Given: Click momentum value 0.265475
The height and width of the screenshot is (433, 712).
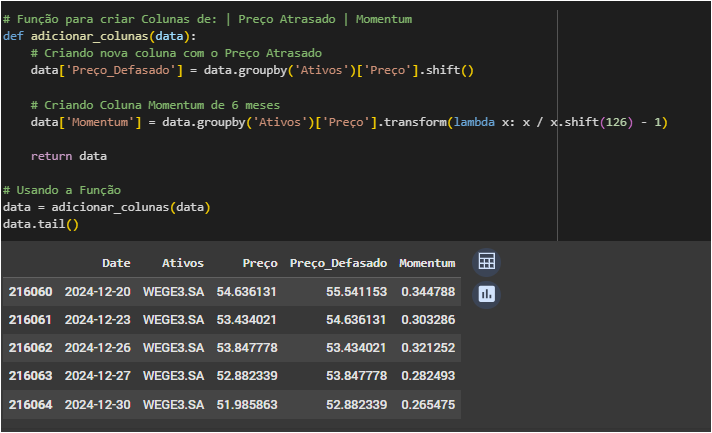Looking at the screenshot, I should pos(428,404).
